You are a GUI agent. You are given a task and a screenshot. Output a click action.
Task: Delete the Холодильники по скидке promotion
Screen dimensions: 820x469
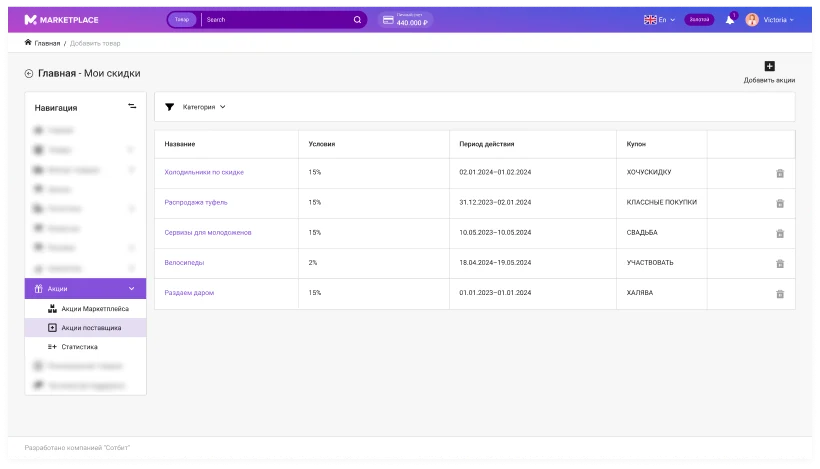pyautogui.click(x=780, y=173)
